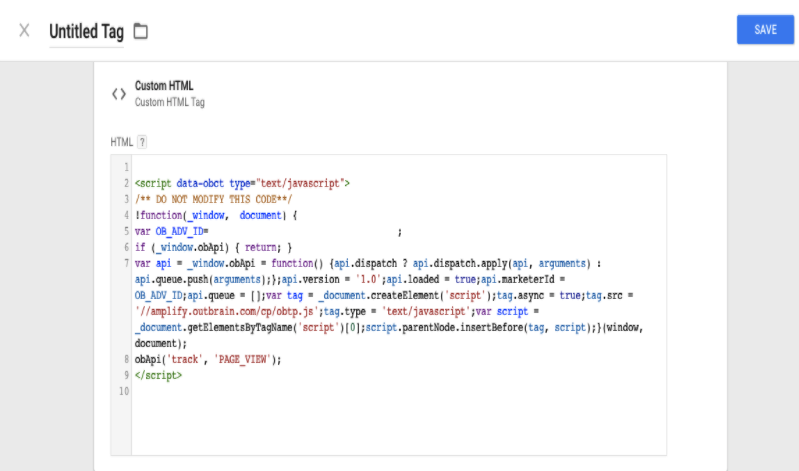Save the tag with the SAVE button

pyautogui.click(x=765, y=30)
